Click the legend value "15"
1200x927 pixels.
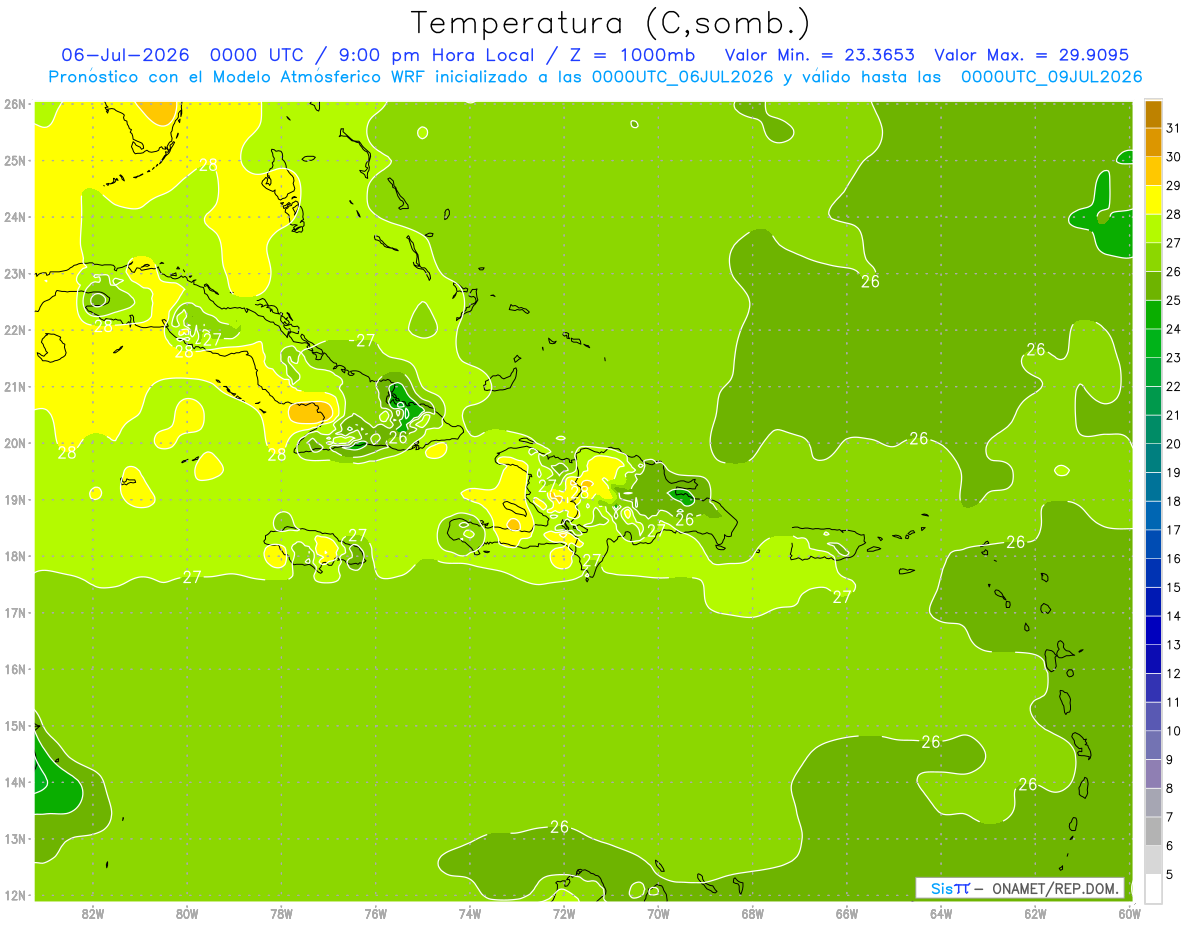(1174, 588)
